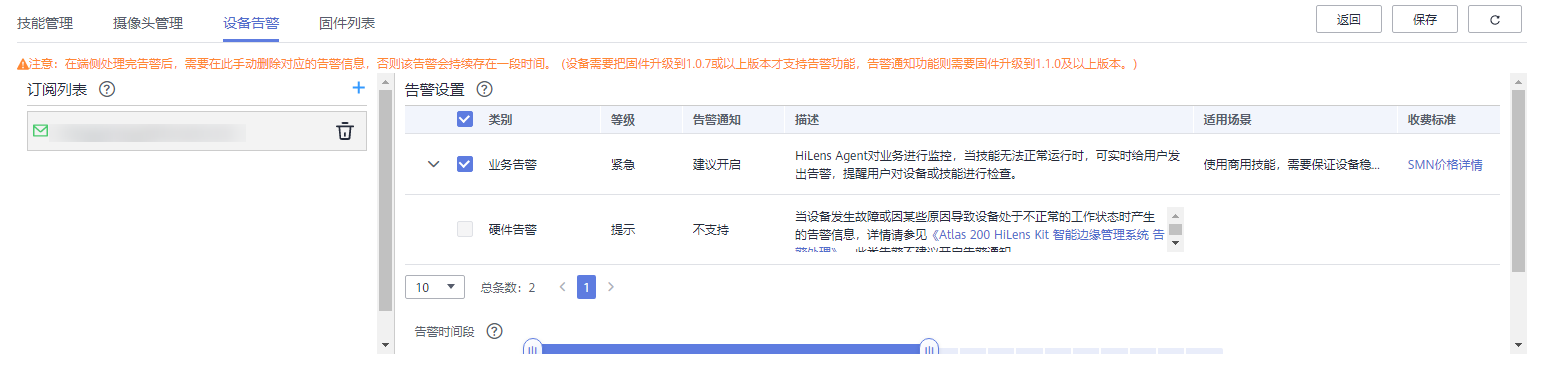1541x388 pixels.
Task: Go to the next page arrow
Action: coord(611,287)
